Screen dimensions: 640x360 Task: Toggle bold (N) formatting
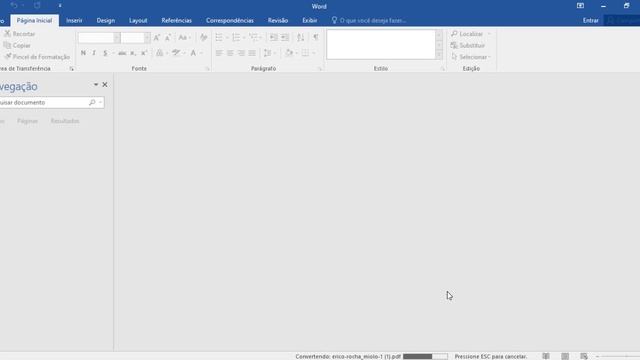[83, 53]
